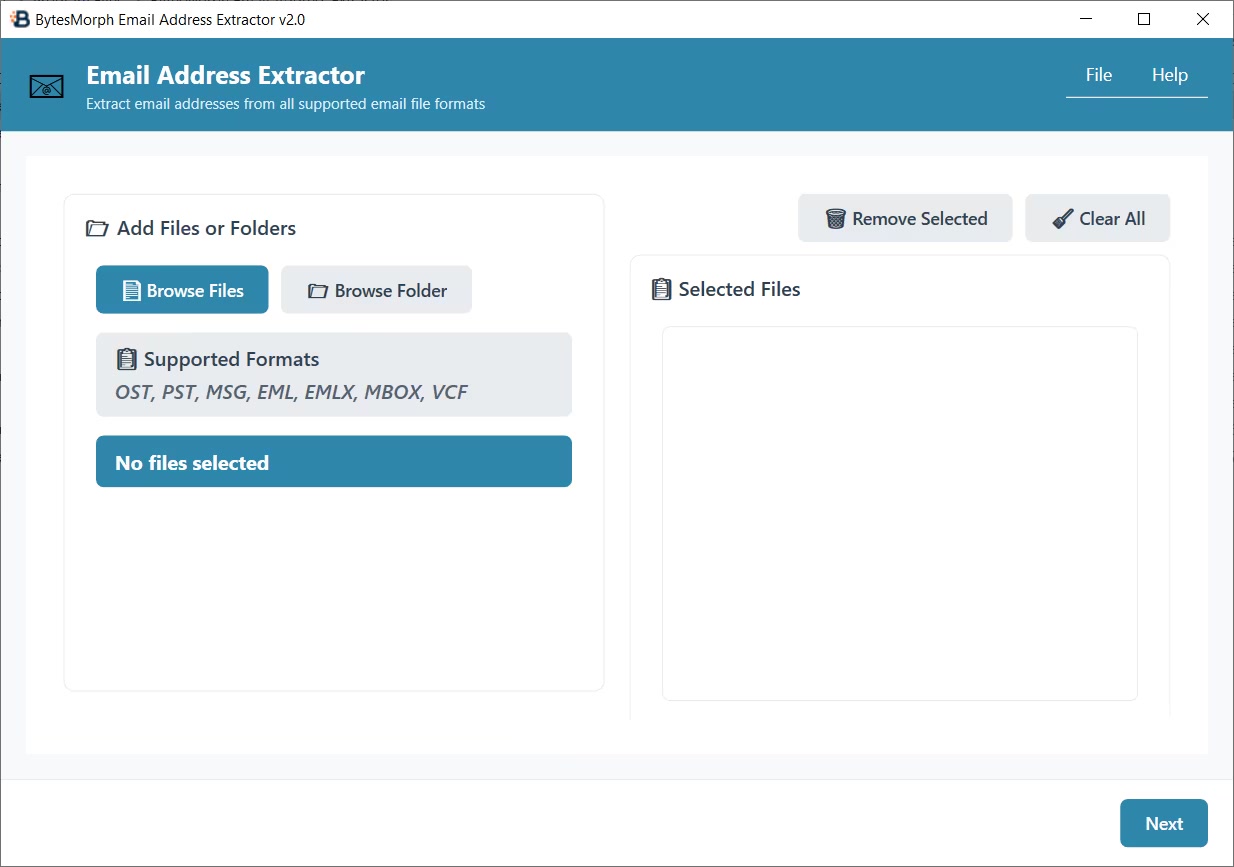This screenshot has width=1234, height=867.
Task: Click folder icon beside Add Files or Folders
Action: point(97,229)
